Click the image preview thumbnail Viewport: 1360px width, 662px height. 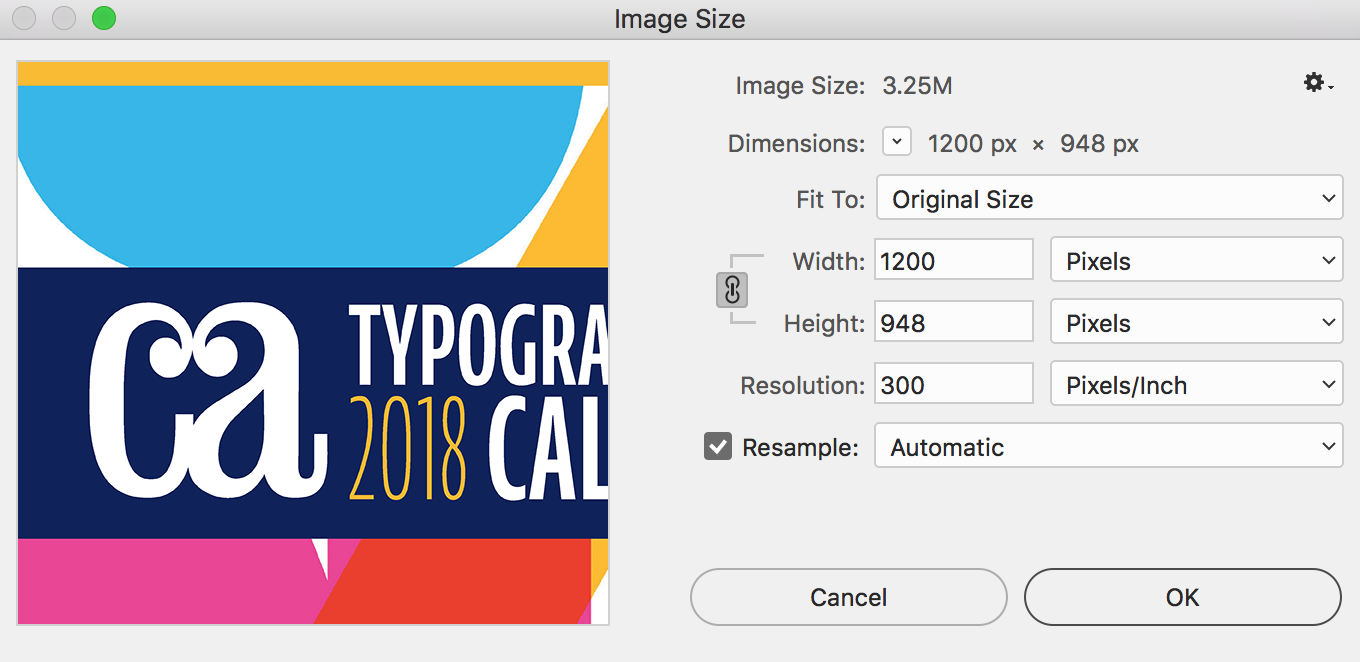tap(313, 342)
